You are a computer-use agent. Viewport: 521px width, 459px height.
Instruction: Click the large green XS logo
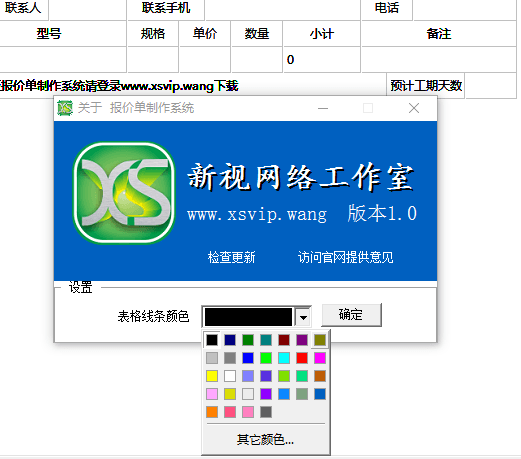coord(124,193)
